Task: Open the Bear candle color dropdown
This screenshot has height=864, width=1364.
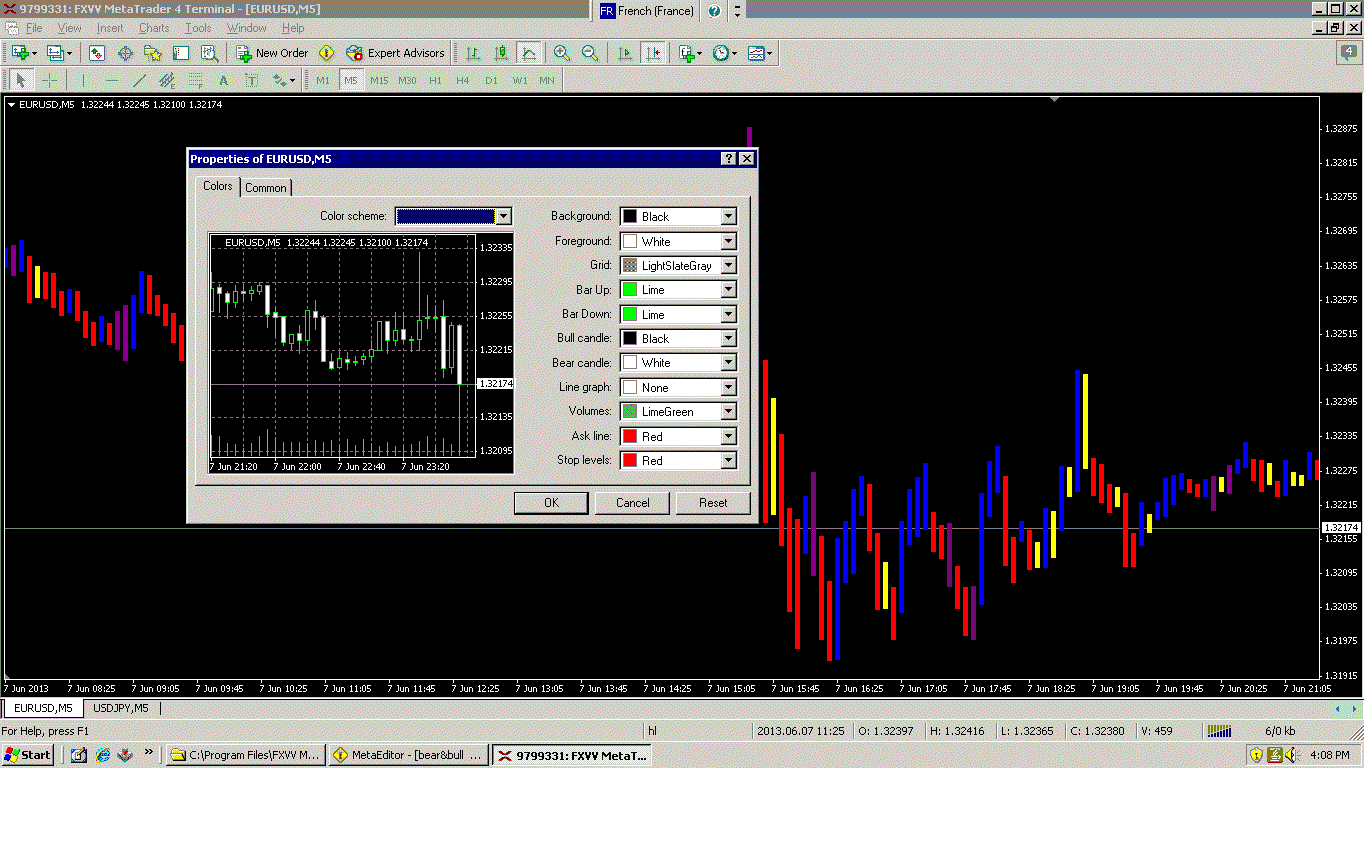Action: click(x=728, y=363)
